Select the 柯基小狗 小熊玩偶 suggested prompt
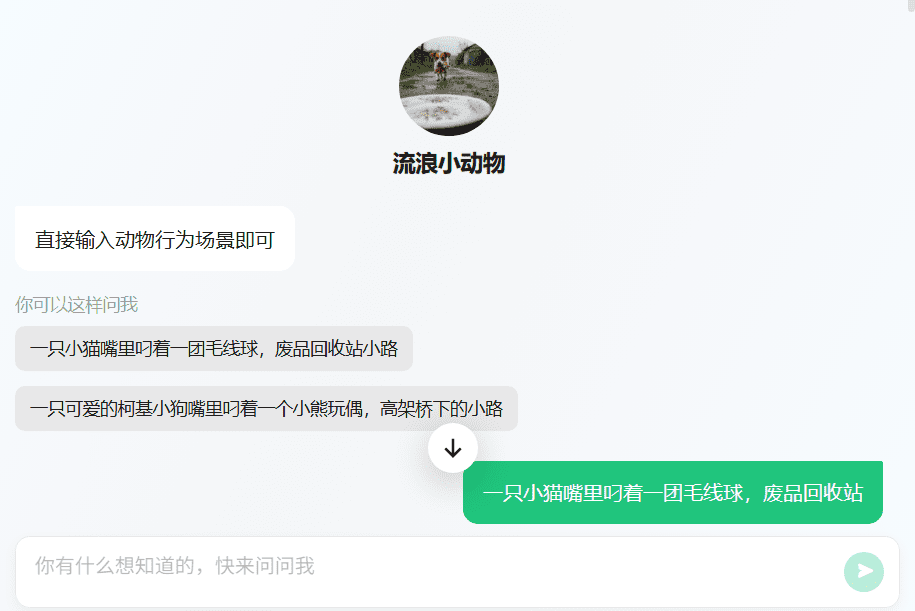 (x=266, y=409)
